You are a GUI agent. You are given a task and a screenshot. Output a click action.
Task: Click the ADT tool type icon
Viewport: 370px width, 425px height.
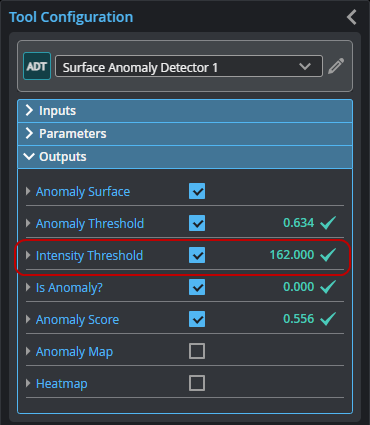click(37, 66)
